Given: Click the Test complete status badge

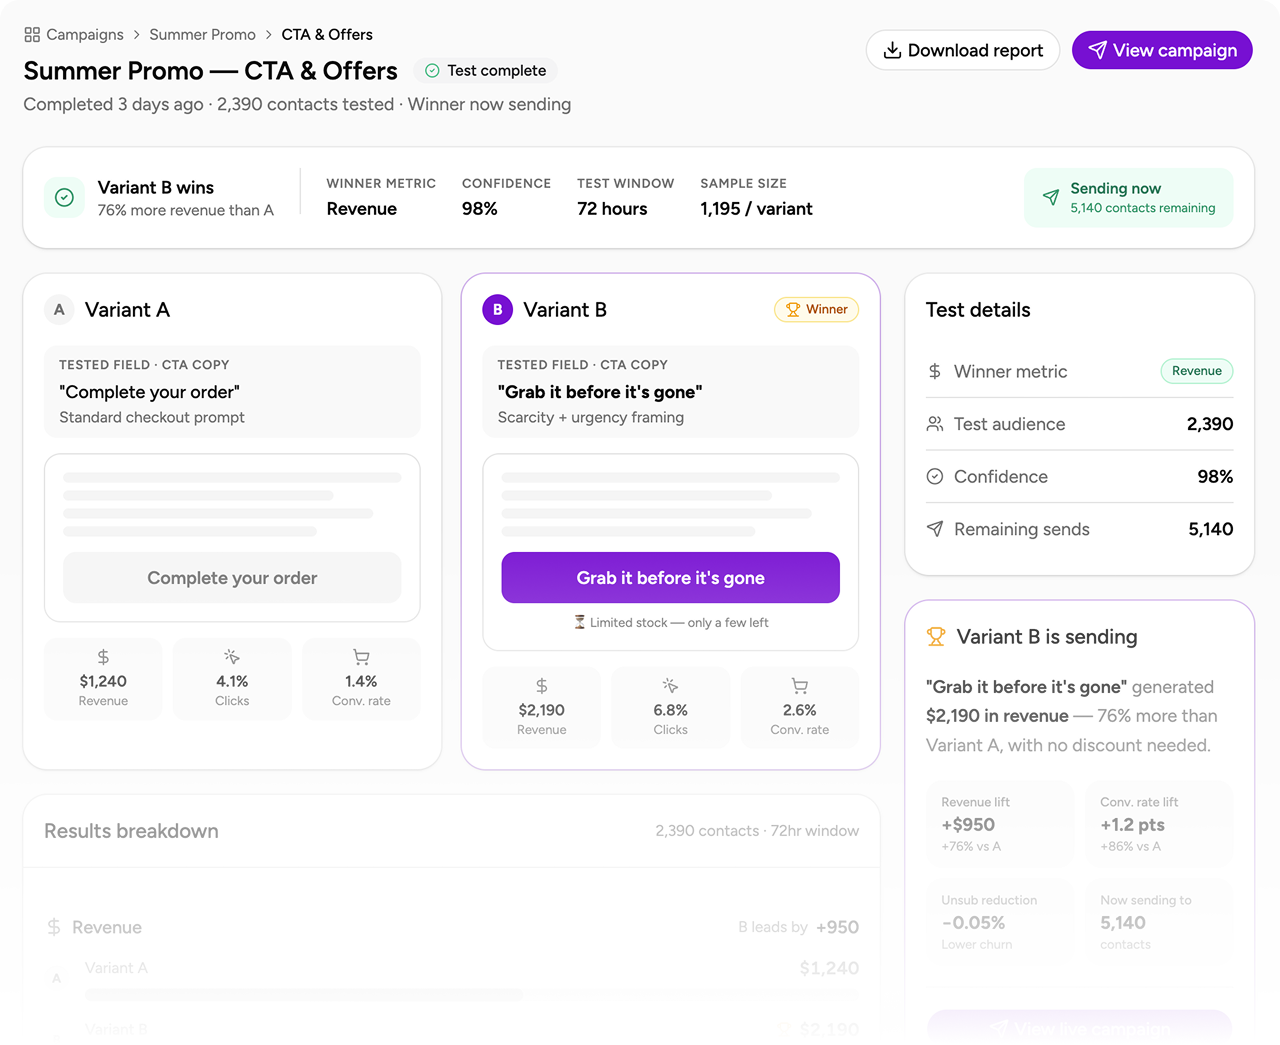Looking at the screenshot, I should click(x=486, y=71).
